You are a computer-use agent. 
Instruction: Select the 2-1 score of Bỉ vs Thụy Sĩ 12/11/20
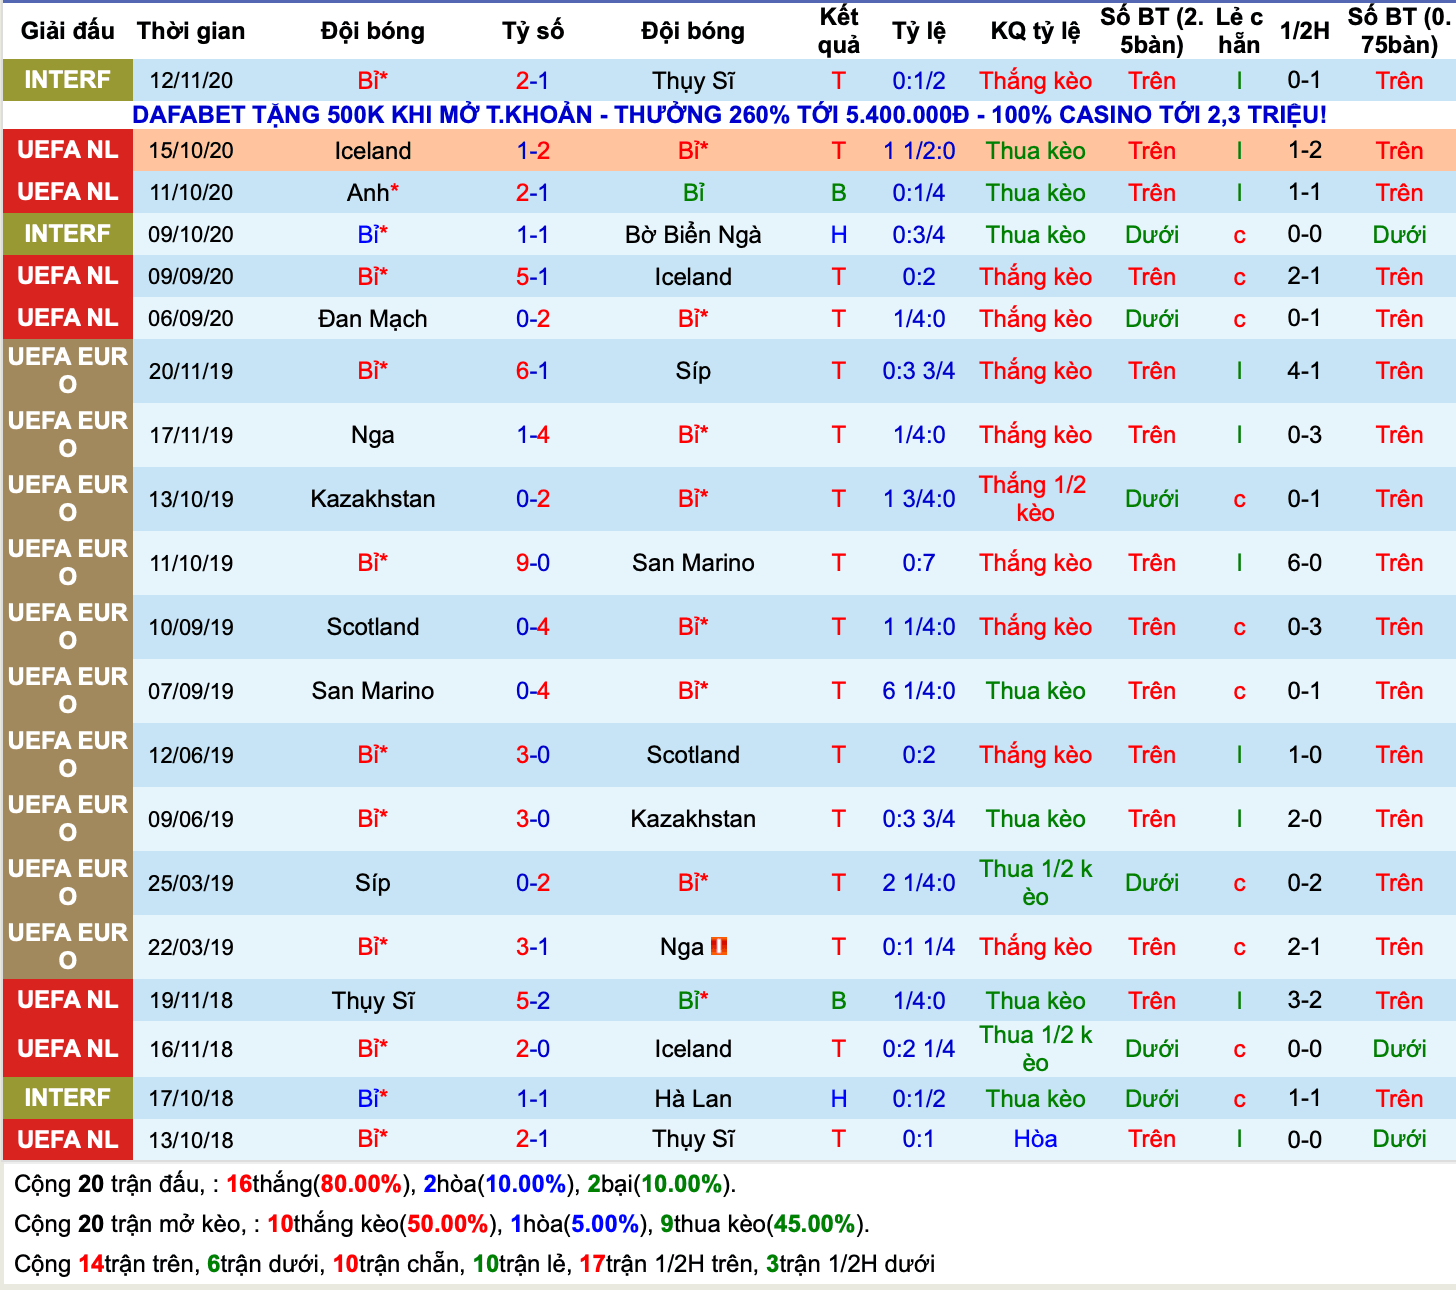532,81
